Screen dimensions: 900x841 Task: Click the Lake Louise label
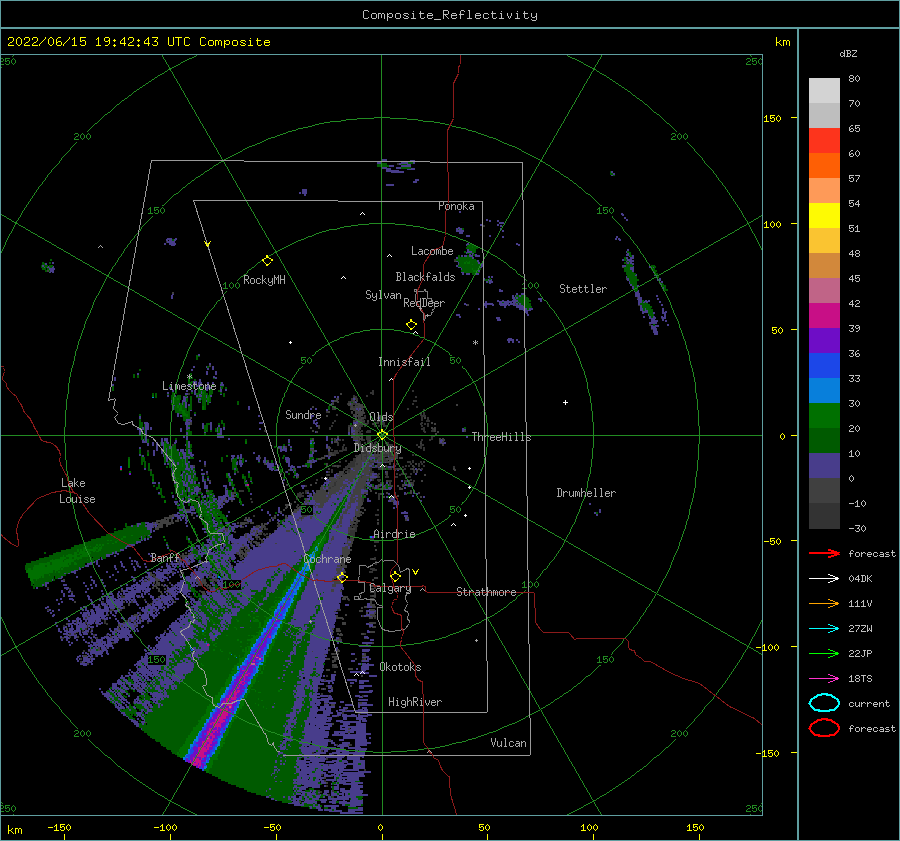click(77, 491)
